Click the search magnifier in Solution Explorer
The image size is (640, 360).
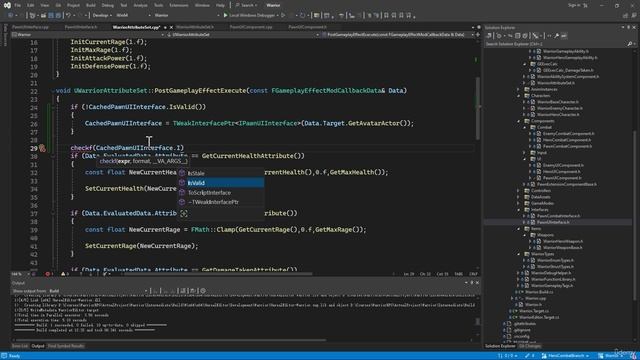point(629,44)
